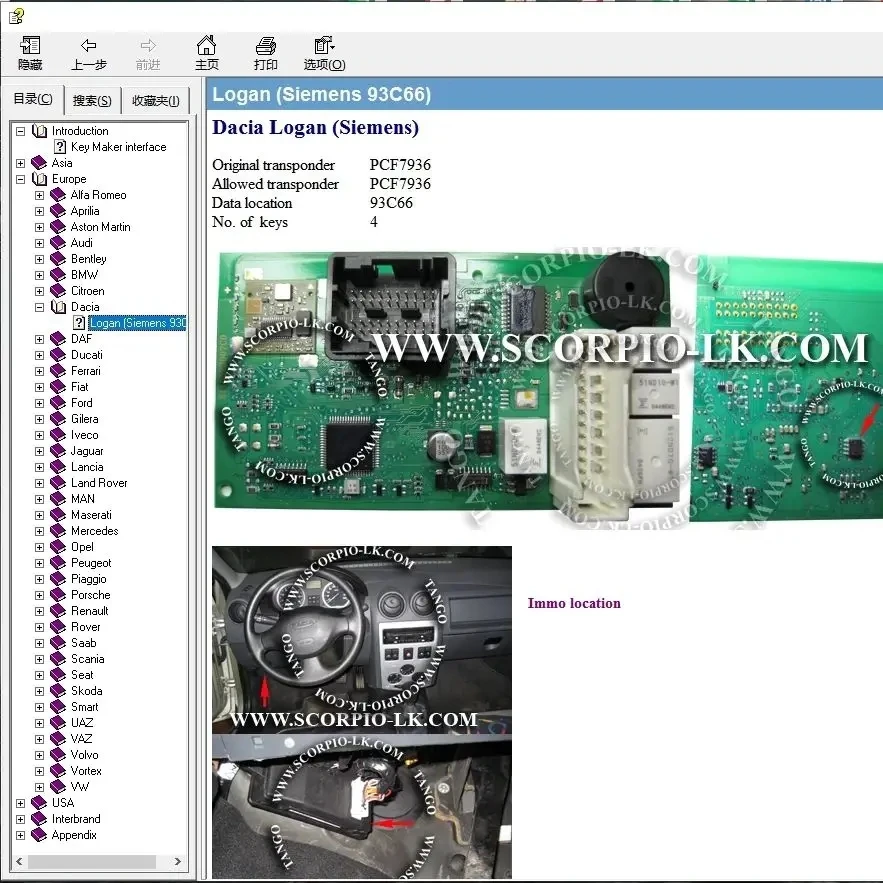The height and width of the screenshot is (883, 883).
Task: Expand the Appendix tree node
Action: (x=21, y=835)
